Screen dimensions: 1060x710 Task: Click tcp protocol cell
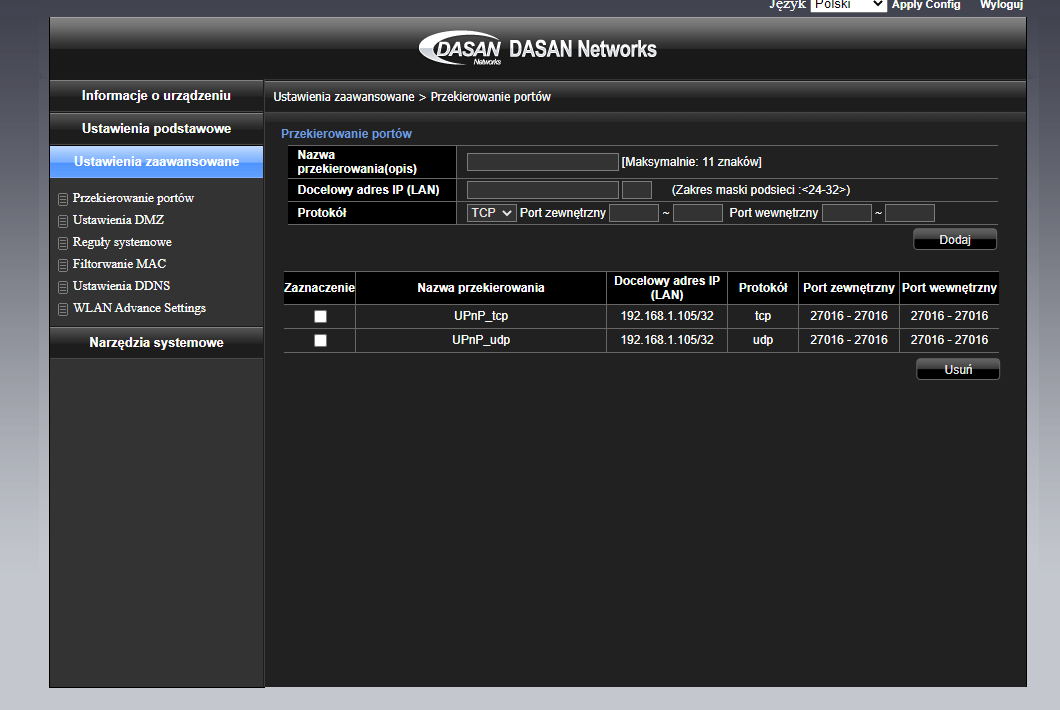click(x=763, y=316)
